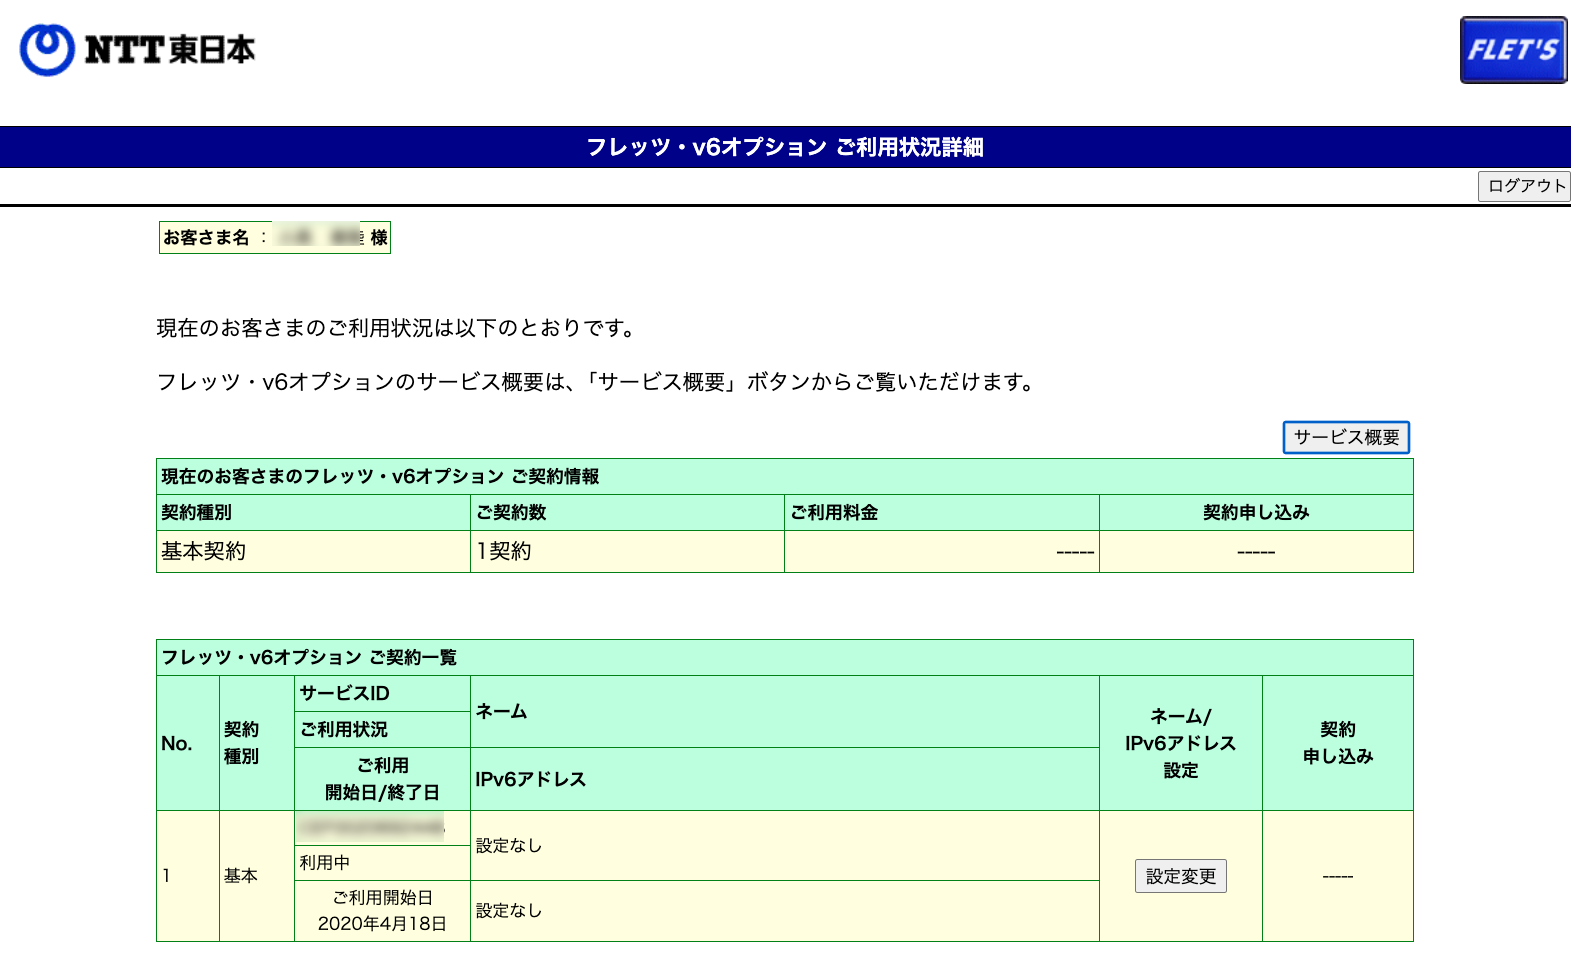Viewport: 1580px width, 958px height.
Task: Click the お客さま名 label
Action: pos(206,237)
